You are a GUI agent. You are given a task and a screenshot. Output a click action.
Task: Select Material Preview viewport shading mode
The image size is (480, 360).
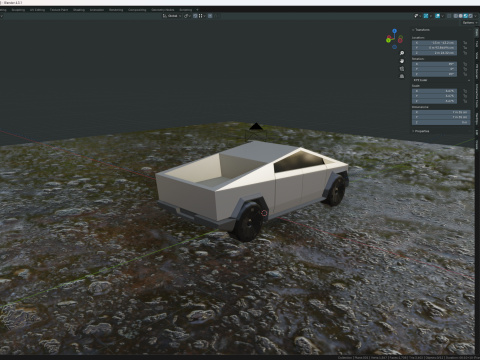[x=466, y=16]
